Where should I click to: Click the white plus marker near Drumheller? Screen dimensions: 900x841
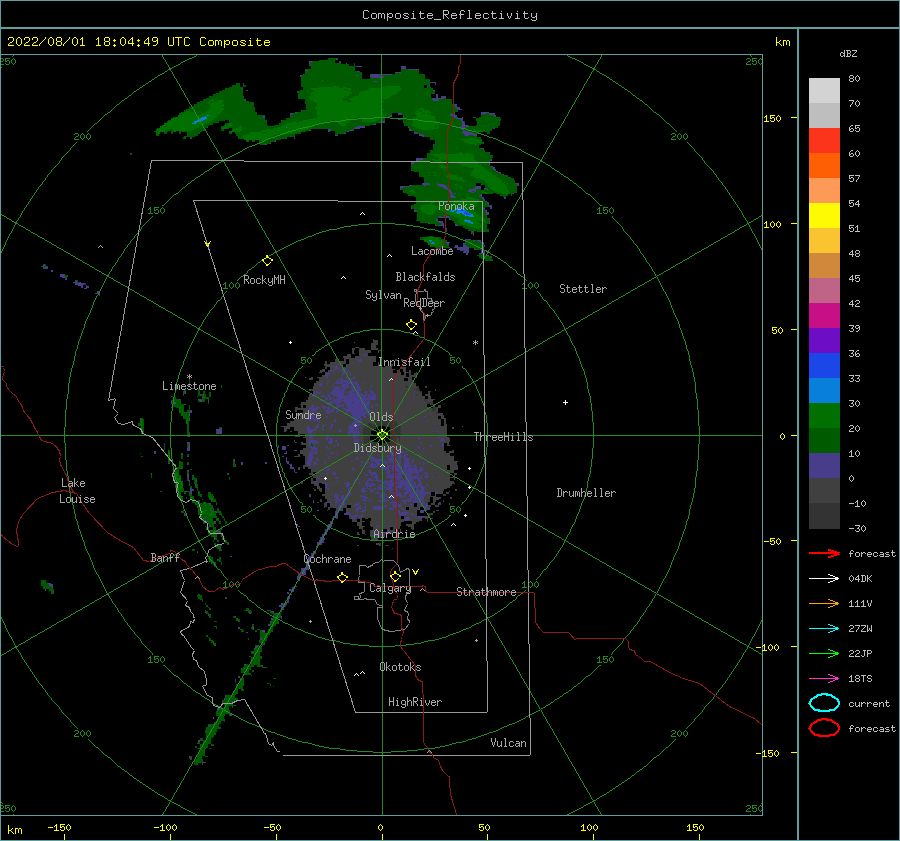click(565, 402)
